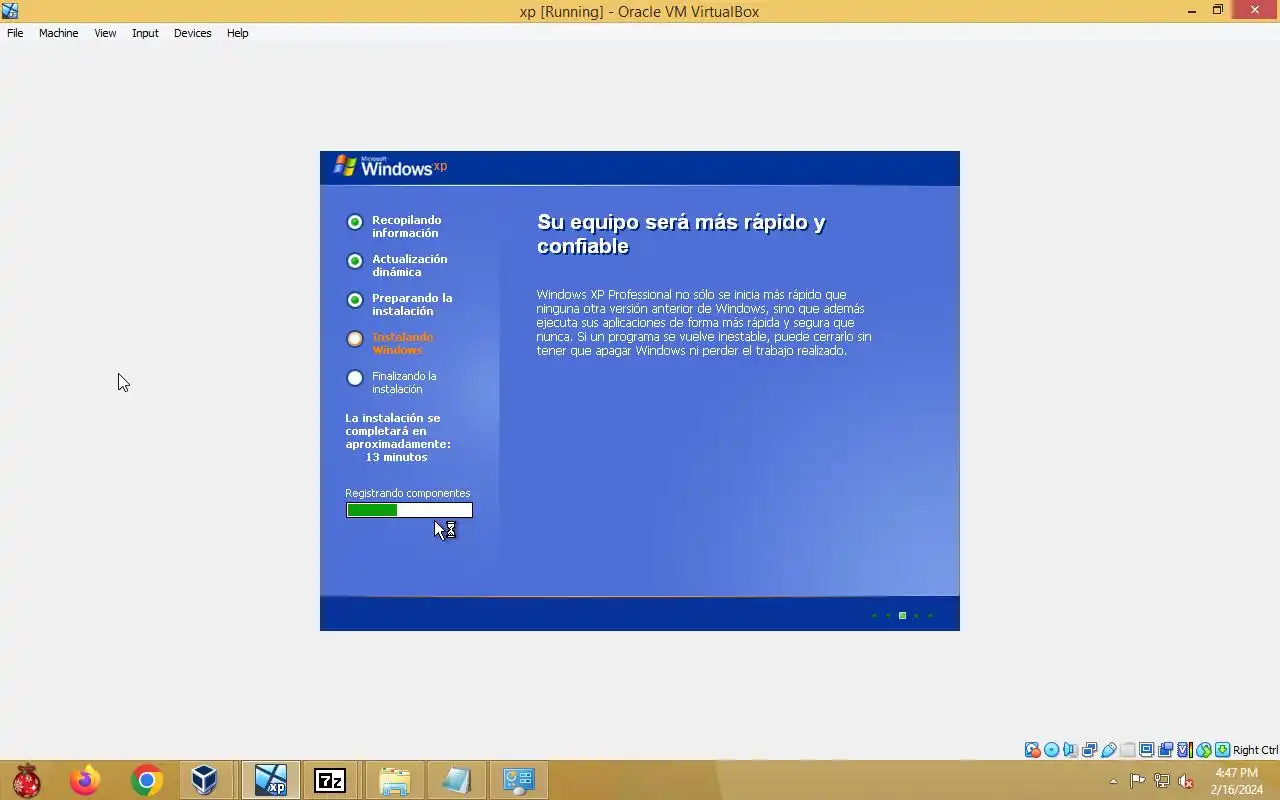Click the Windows XP Professional description paragraph
This screenshot has height=800, width=1280.
(703, 322)
